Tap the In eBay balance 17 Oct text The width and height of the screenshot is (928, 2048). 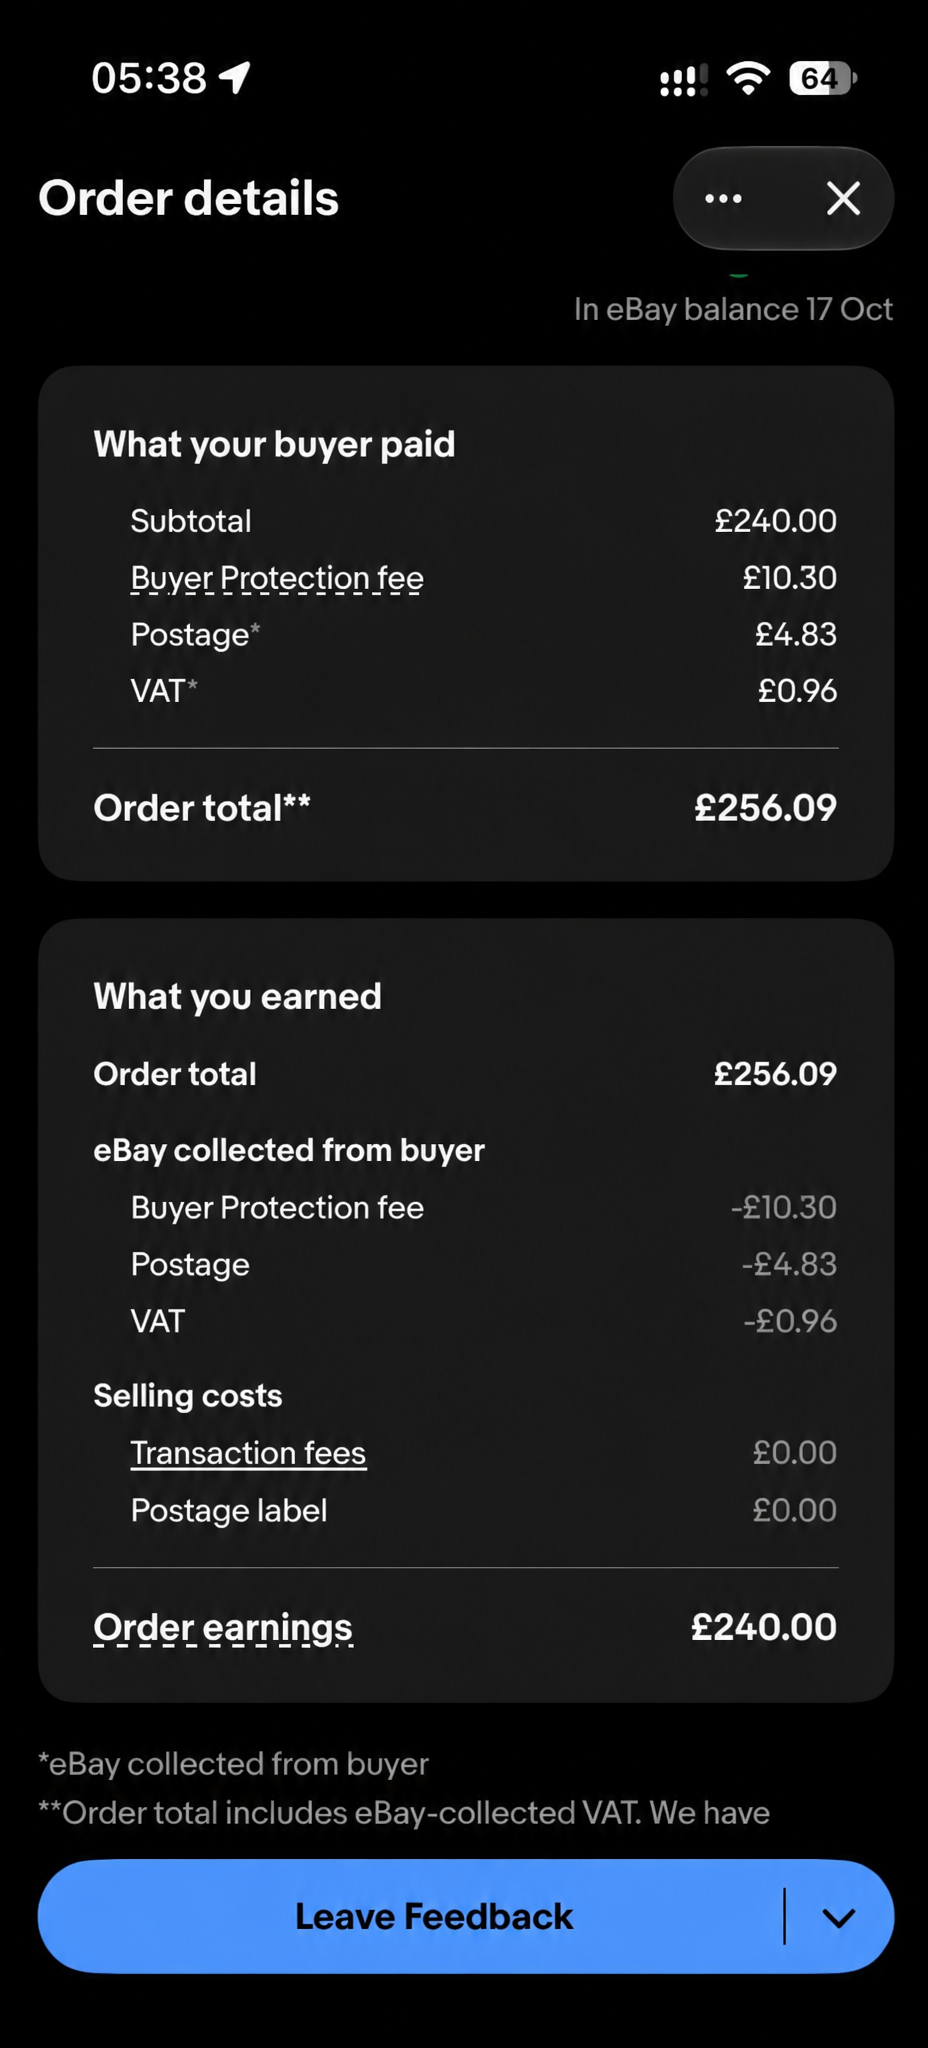click(733, 309)
